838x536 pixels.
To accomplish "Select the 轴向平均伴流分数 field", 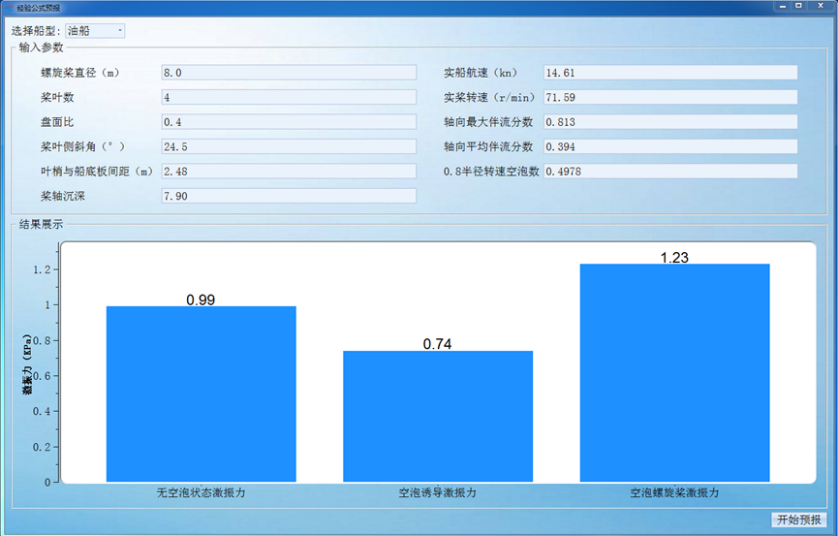I will [669, 146].
